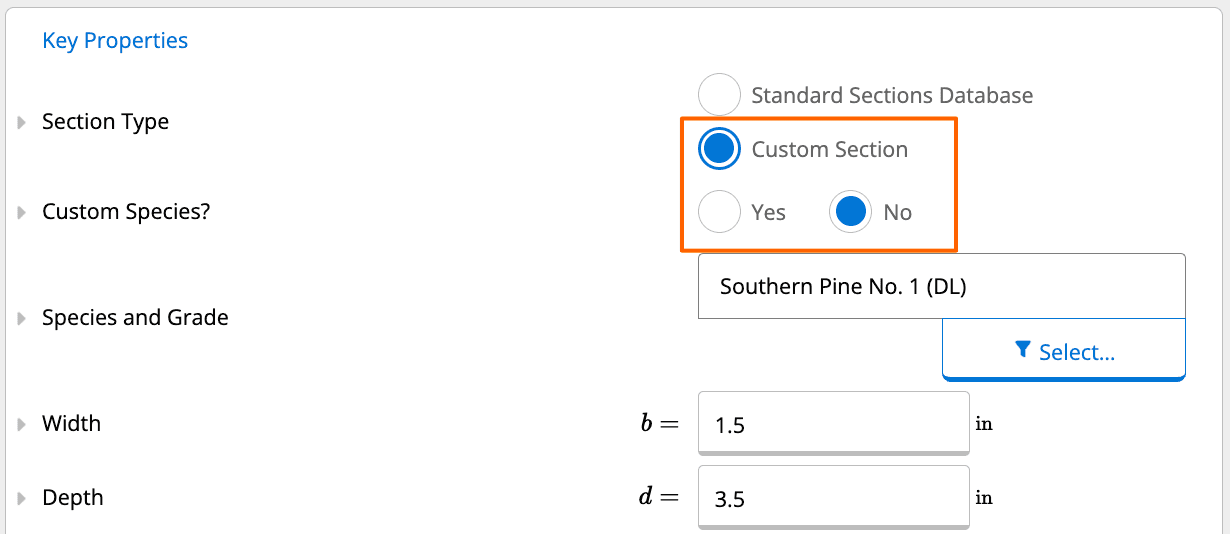Select the Custom Section radio button
This screenshot has height=534, width=1230.
[720, 149]
